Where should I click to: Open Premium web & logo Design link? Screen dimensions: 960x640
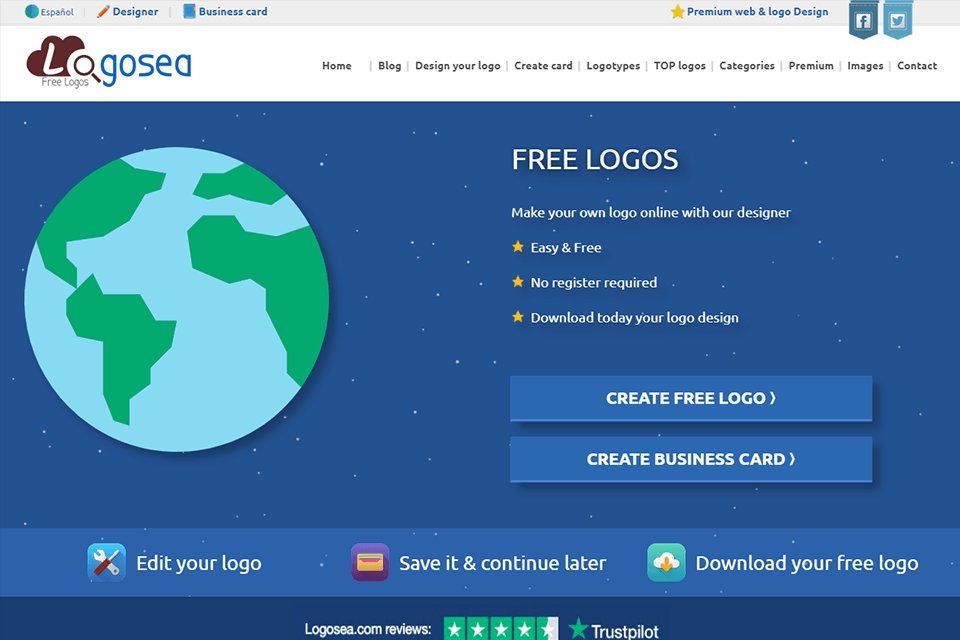pos(757,12)
